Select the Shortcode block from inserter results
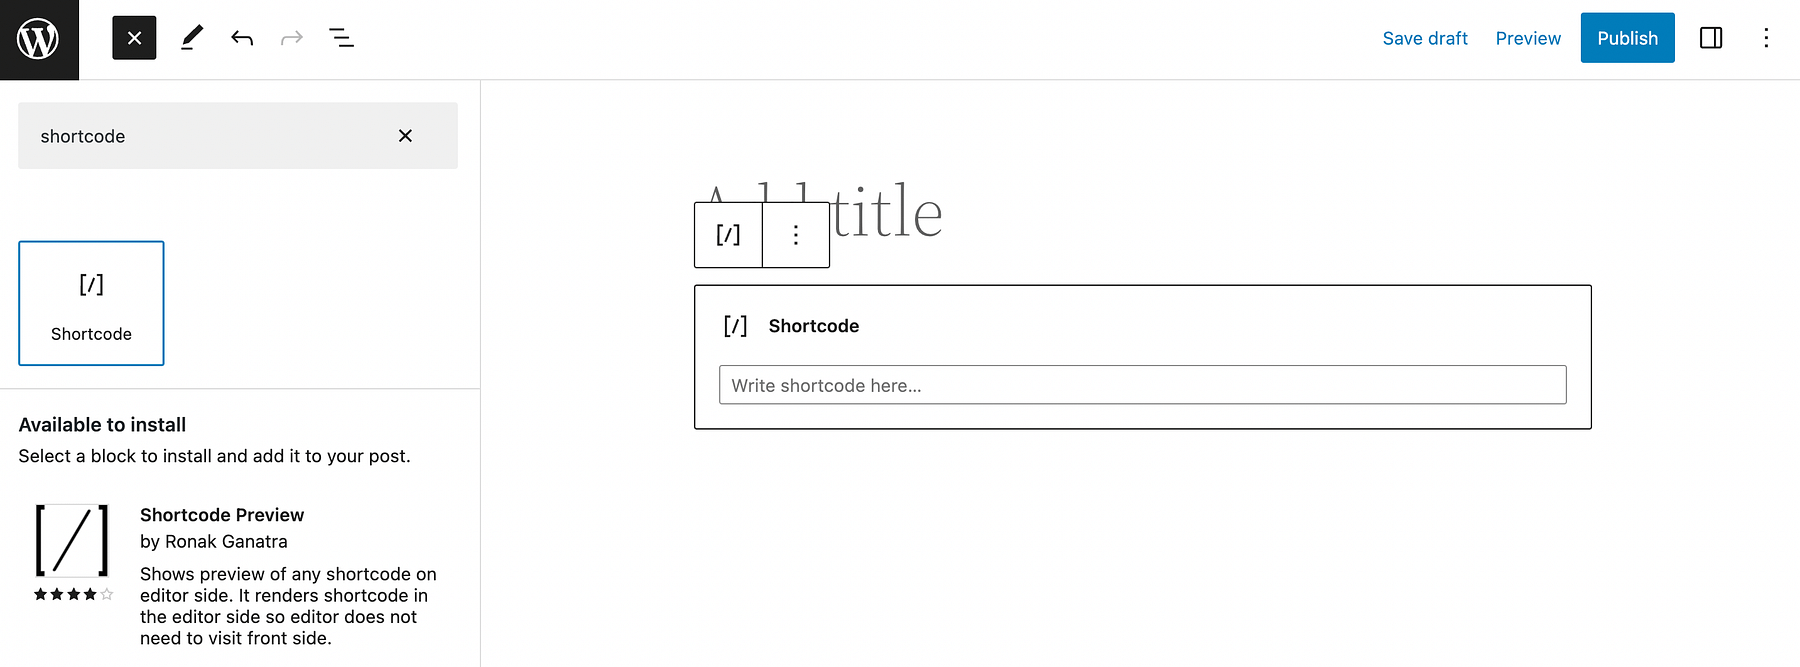1800x667 pixels. [91, 303]
